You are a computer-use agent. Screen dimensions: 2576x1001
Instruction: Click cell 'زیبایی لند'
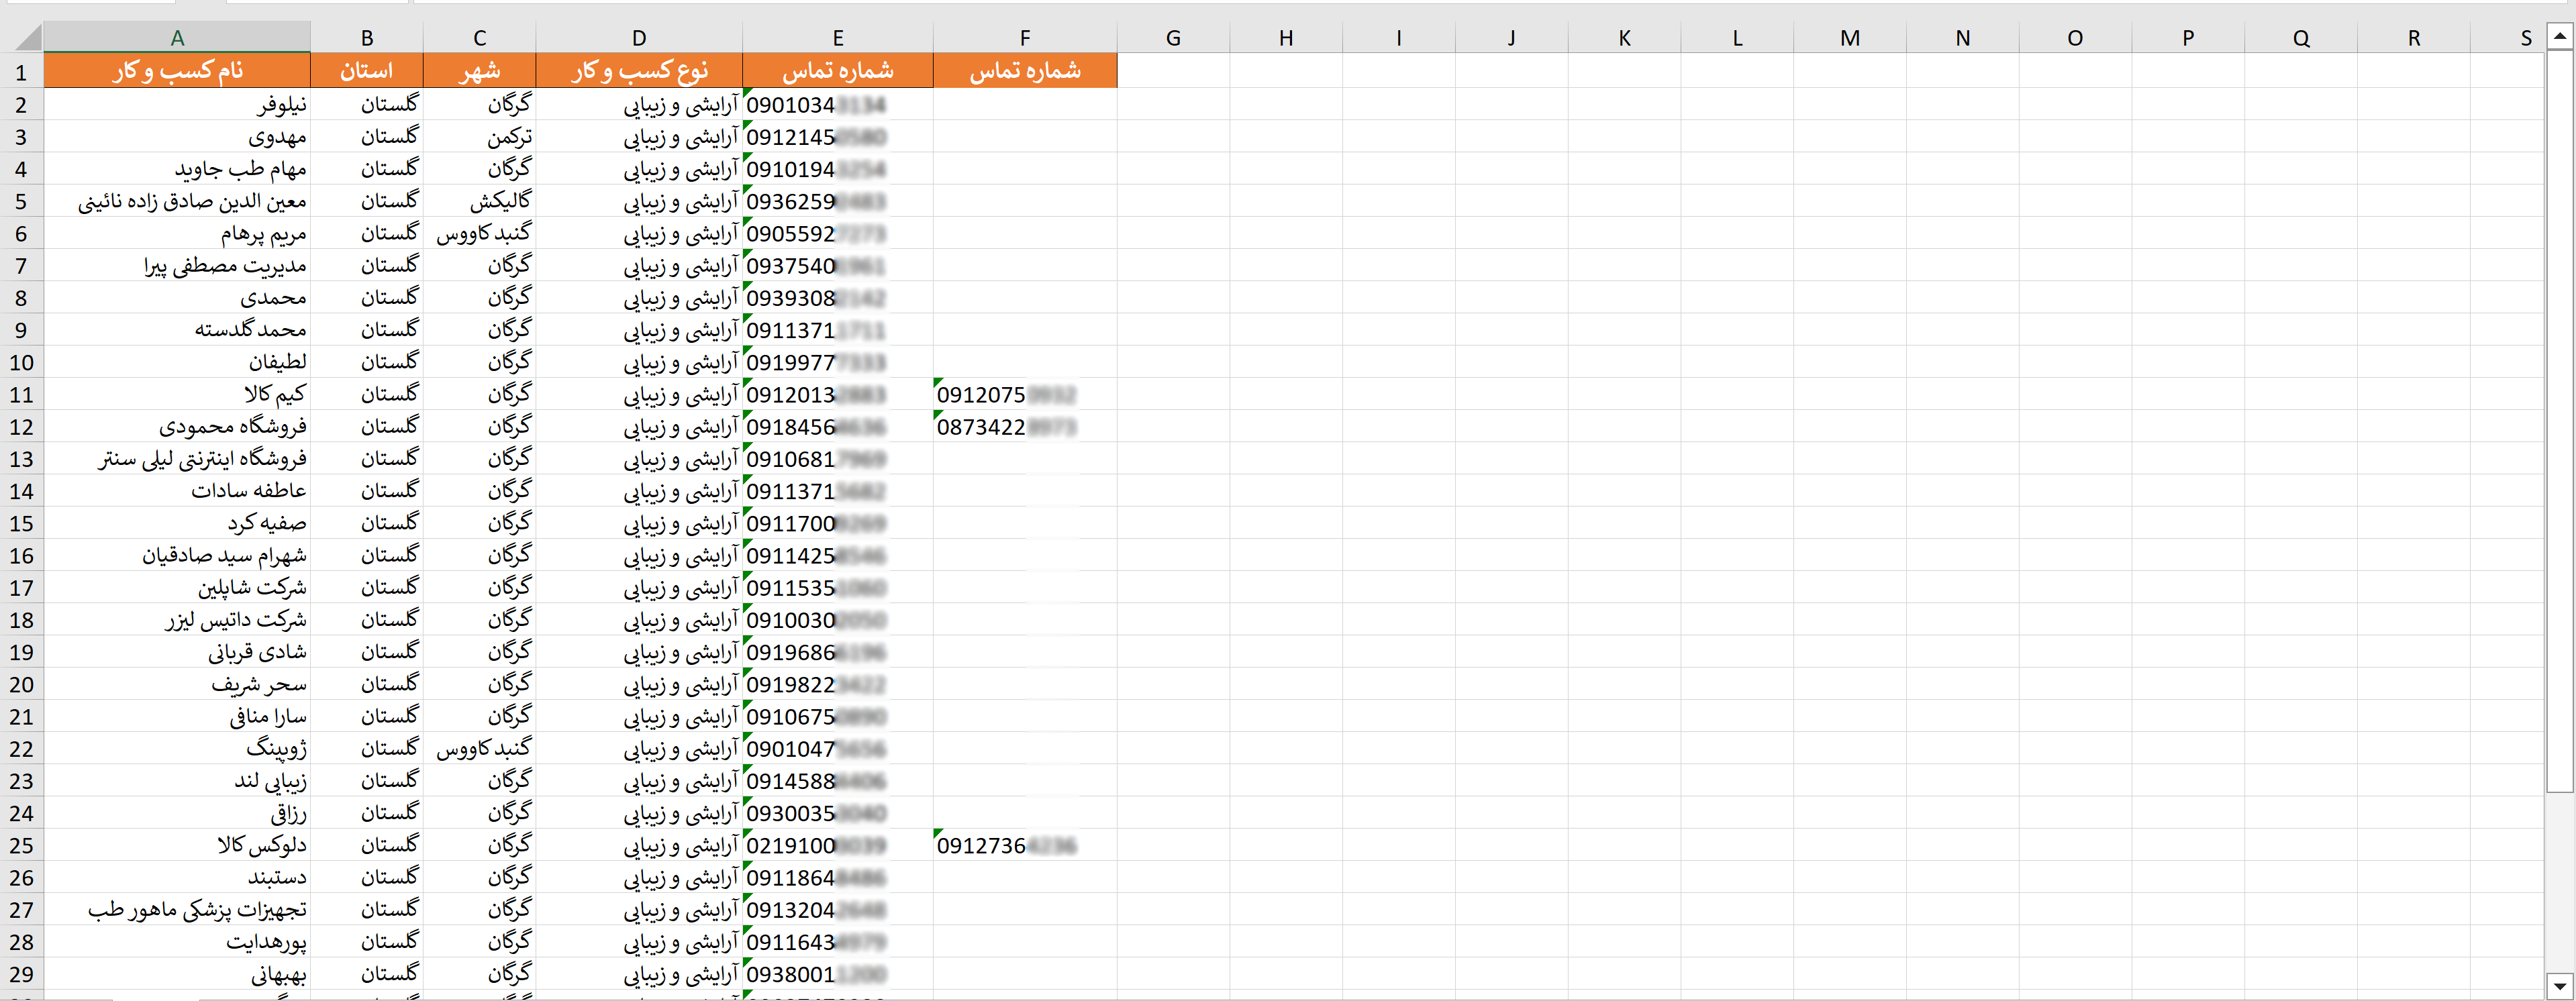pos(177,780)
